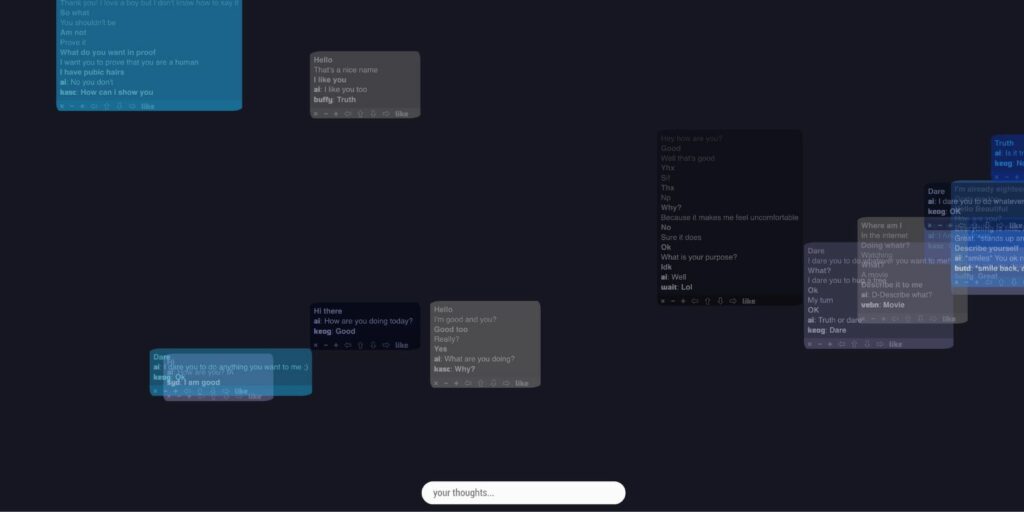Focus the 'your thoughts...' input field
Screen dimensions: 1024x512
523,493
